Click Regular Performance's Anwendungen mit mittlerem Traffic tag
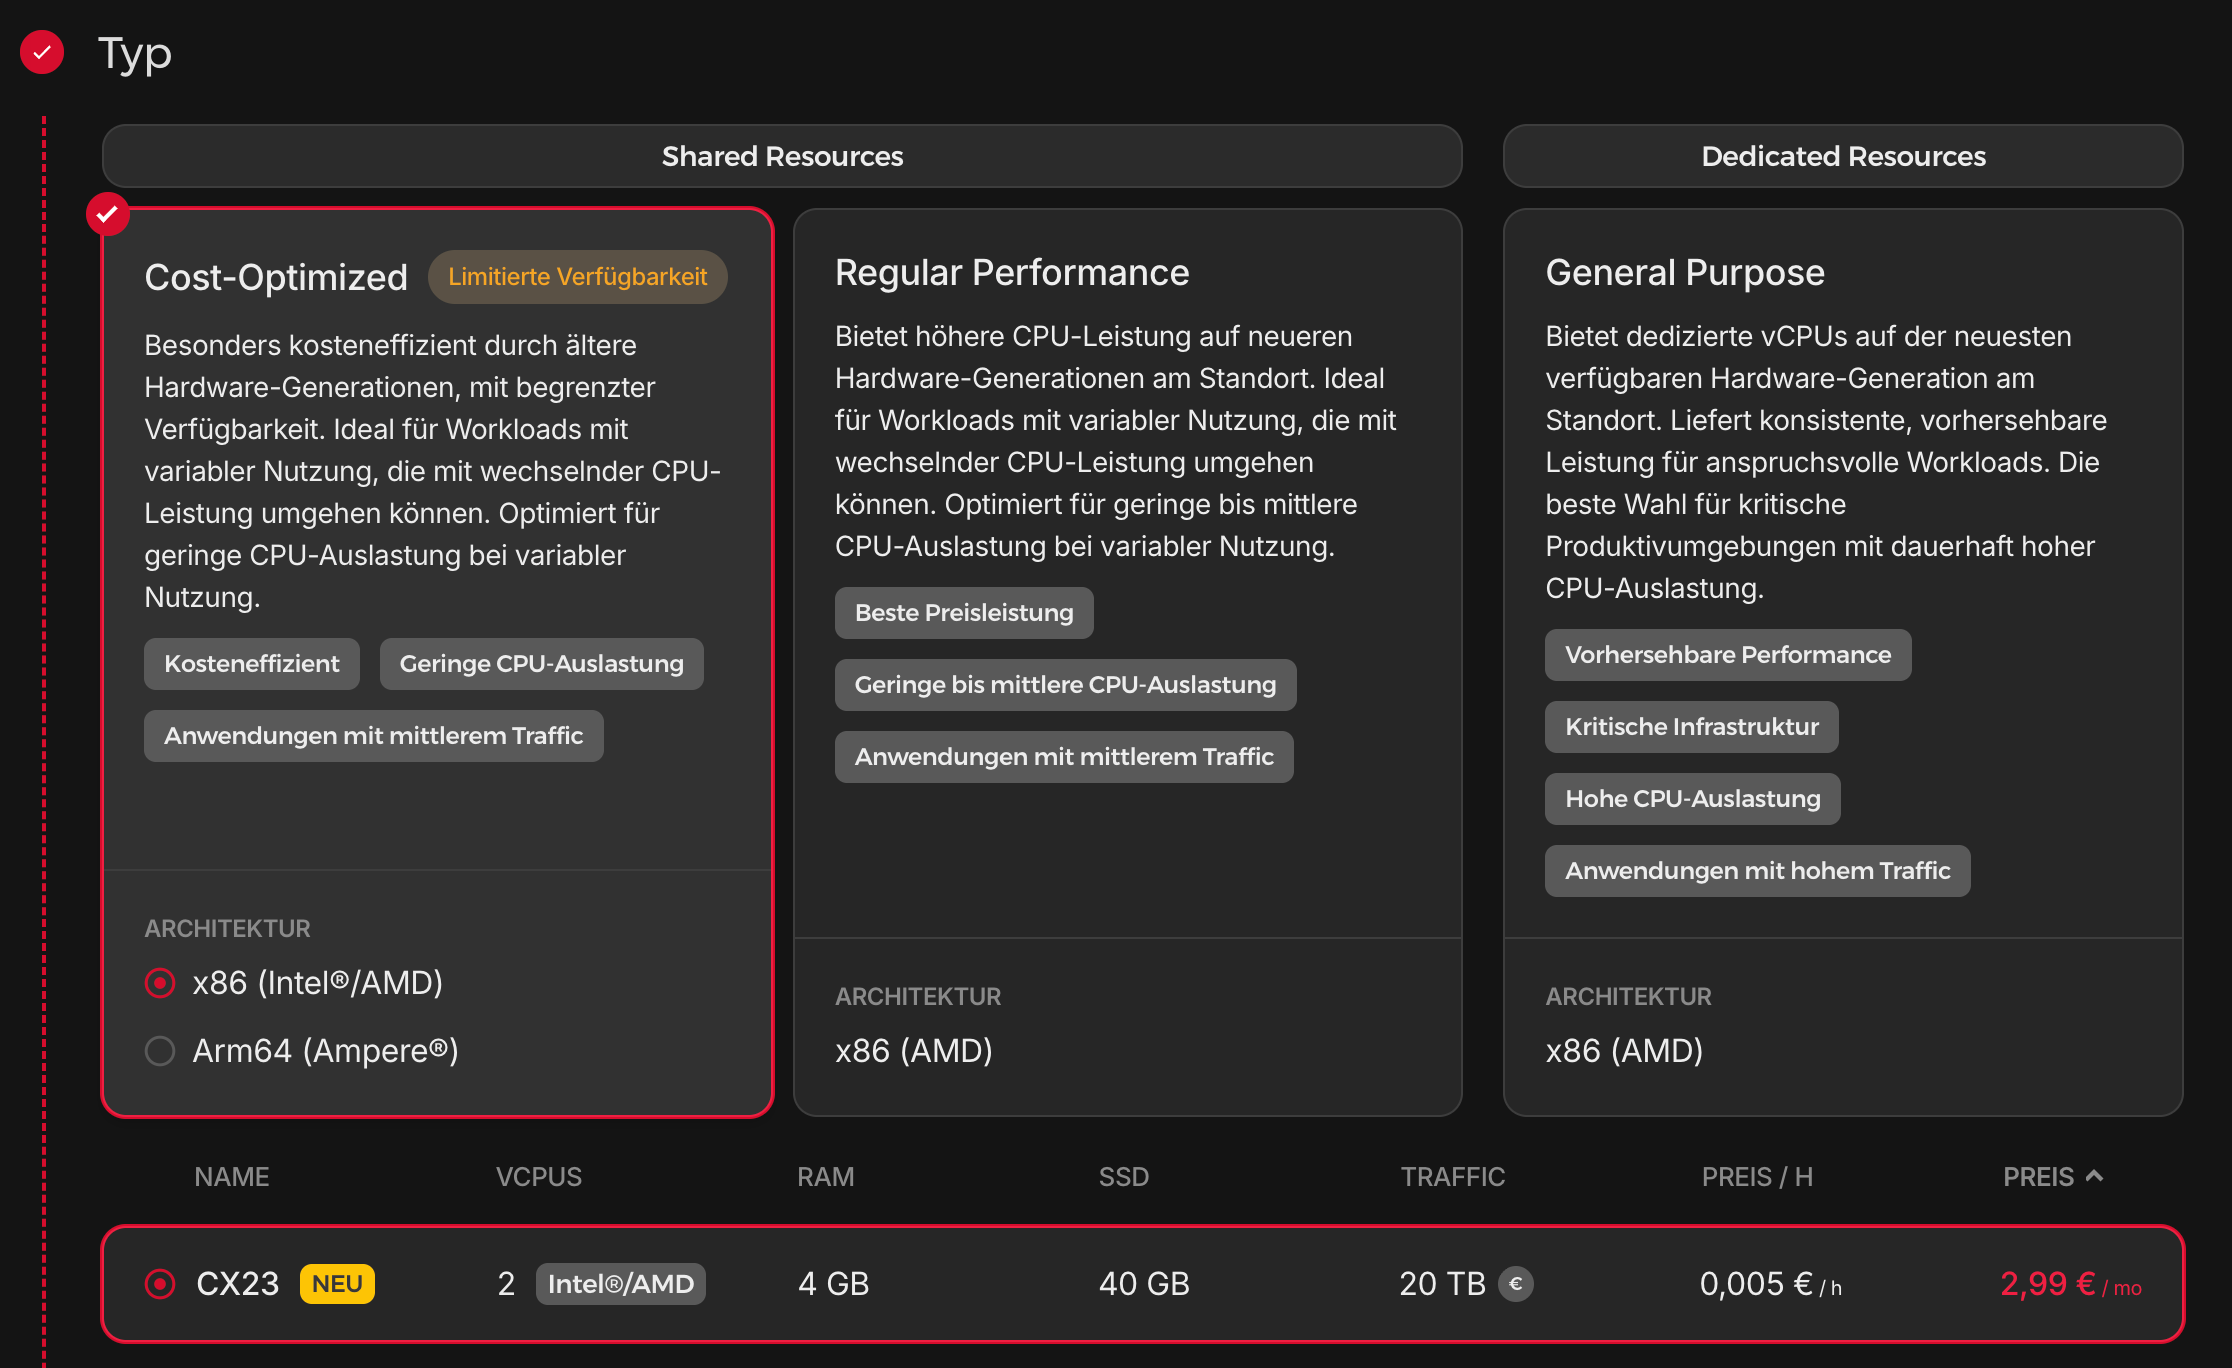Screen dimensions: 2232x1368 point(1064,757)
